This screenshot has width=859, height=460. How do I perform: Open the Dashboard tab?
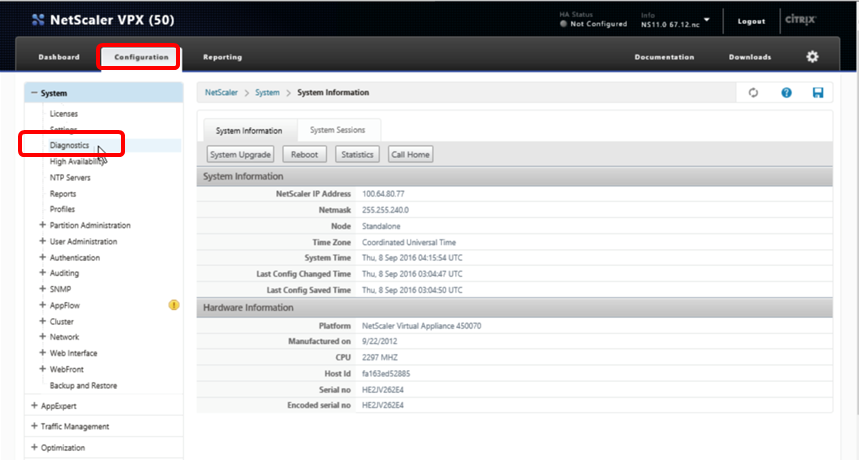tap(59, 57)
